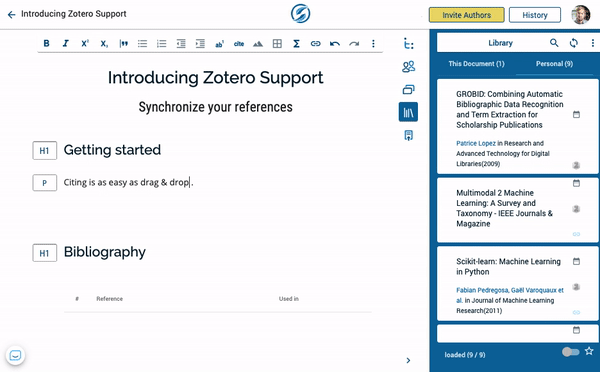Decrease indent of the paragraph
Screen dimensions: 600x372
[181, 44]
